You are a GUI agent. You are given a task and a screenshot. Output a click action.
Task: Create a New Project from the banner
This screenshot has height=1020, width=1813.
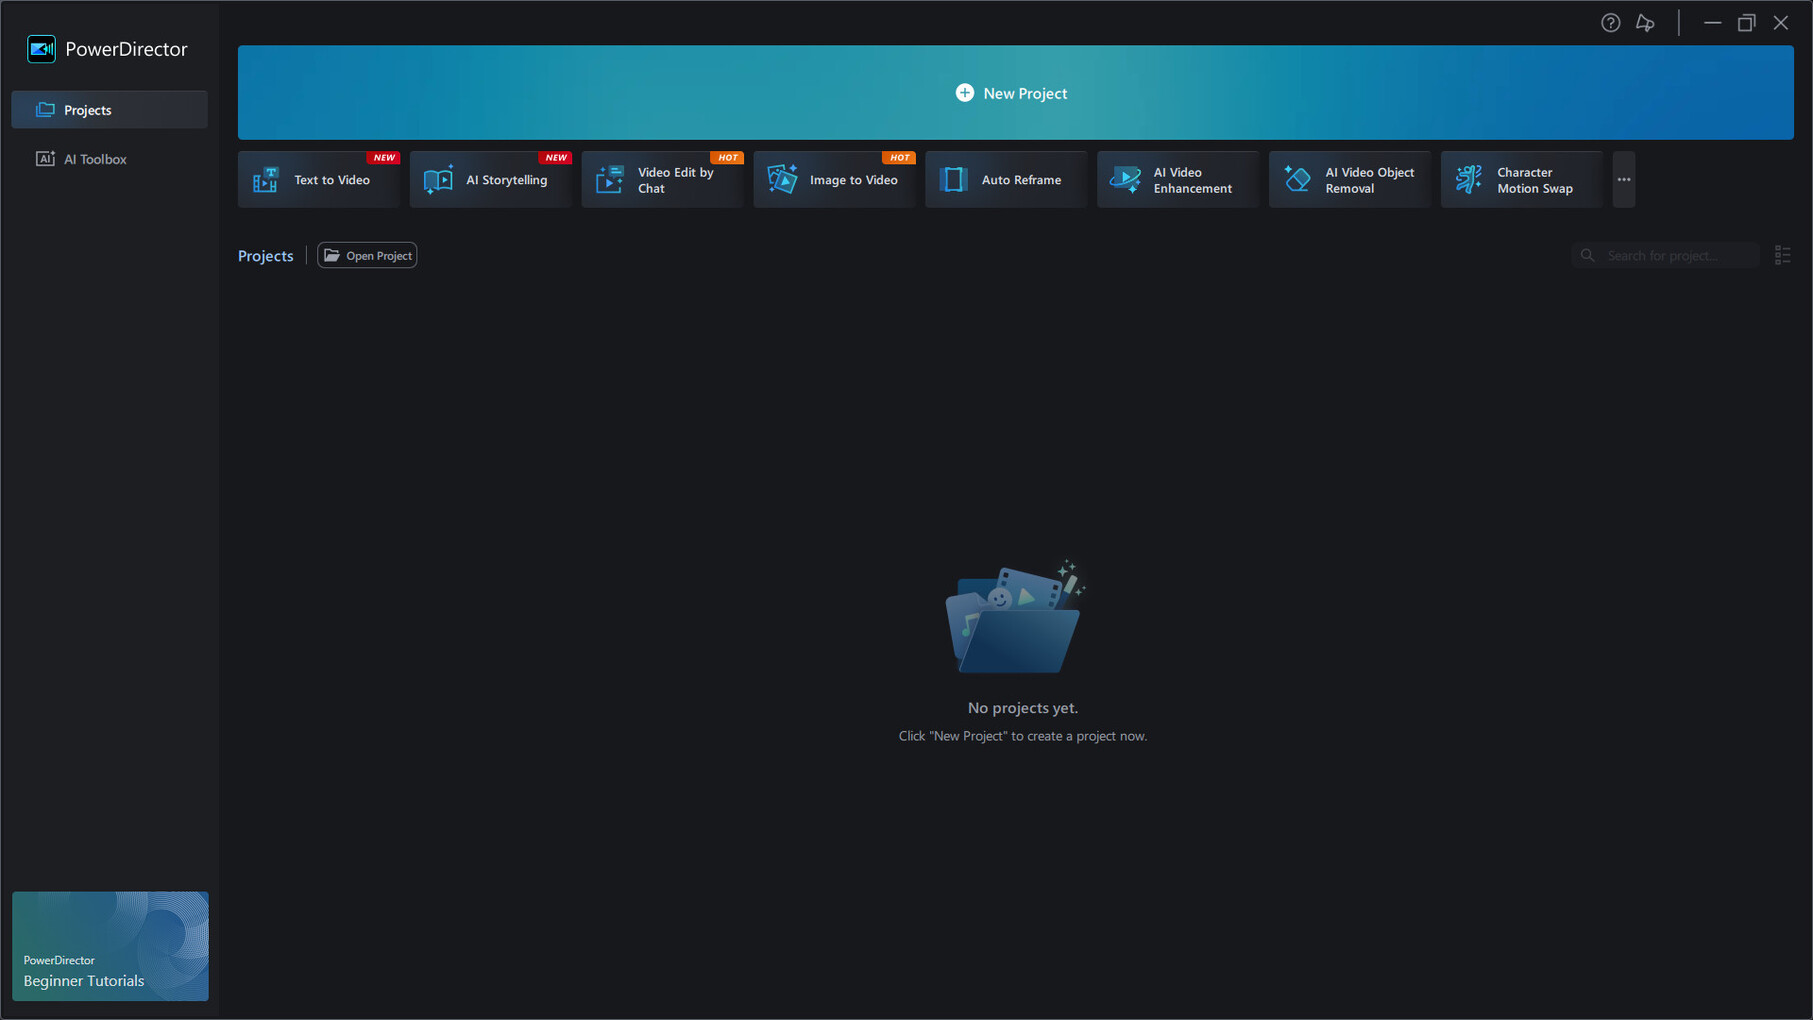[1015, 92]
